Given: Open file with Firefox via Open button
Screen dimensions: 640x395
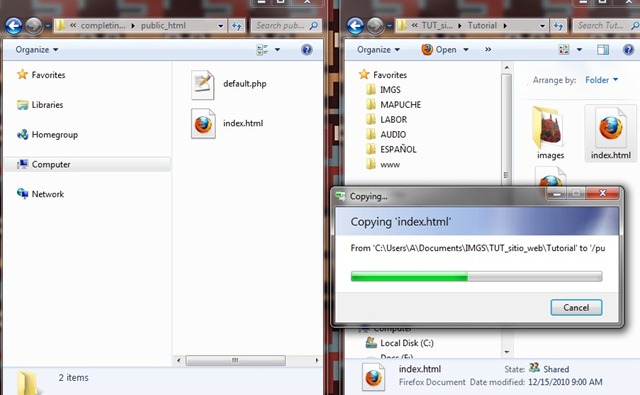Looking at the screenshot, I should tap(439, 50).
